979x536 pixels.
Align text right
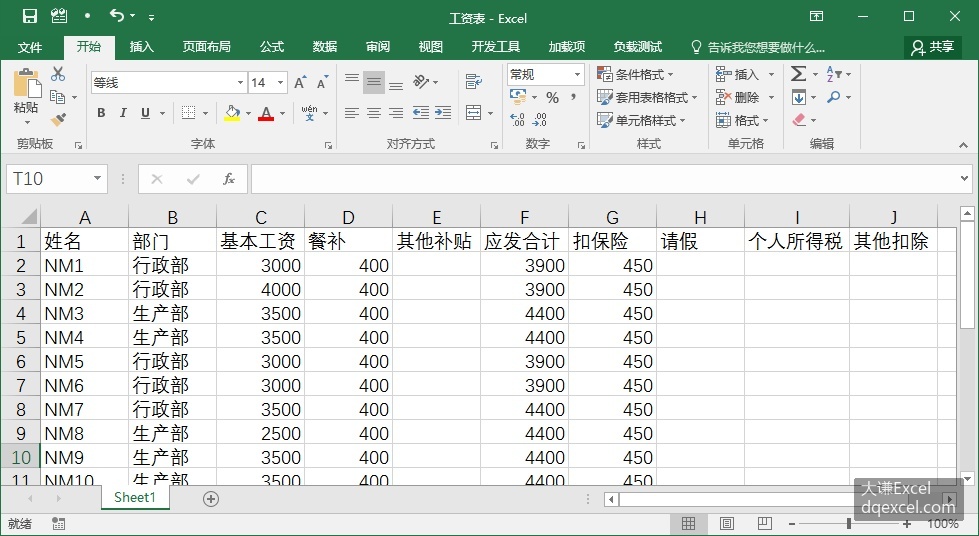point(396,112)
